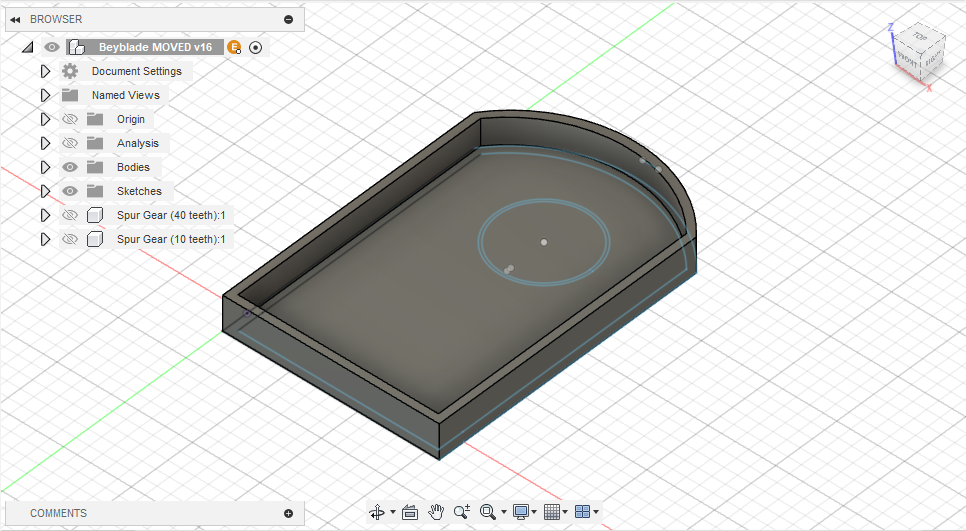Click the Zoom Window/Fit magnifier icon
The width and height of the screenshot is (966, 531).
point(488,512)
